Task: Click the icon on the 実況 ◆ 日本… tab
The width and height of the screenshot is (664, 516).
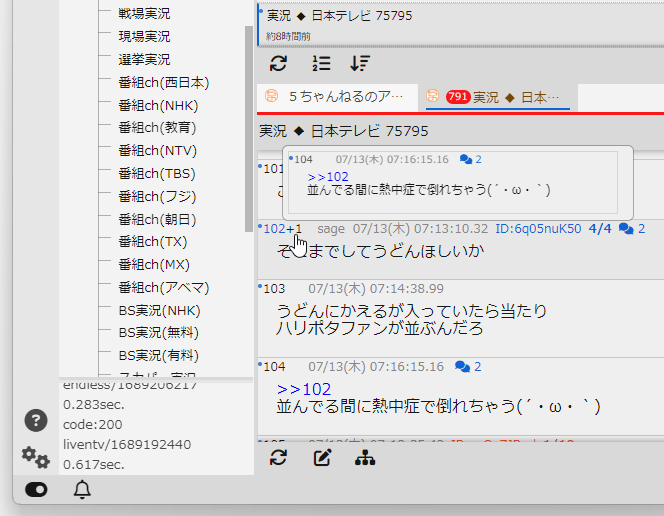Action: 432,96
